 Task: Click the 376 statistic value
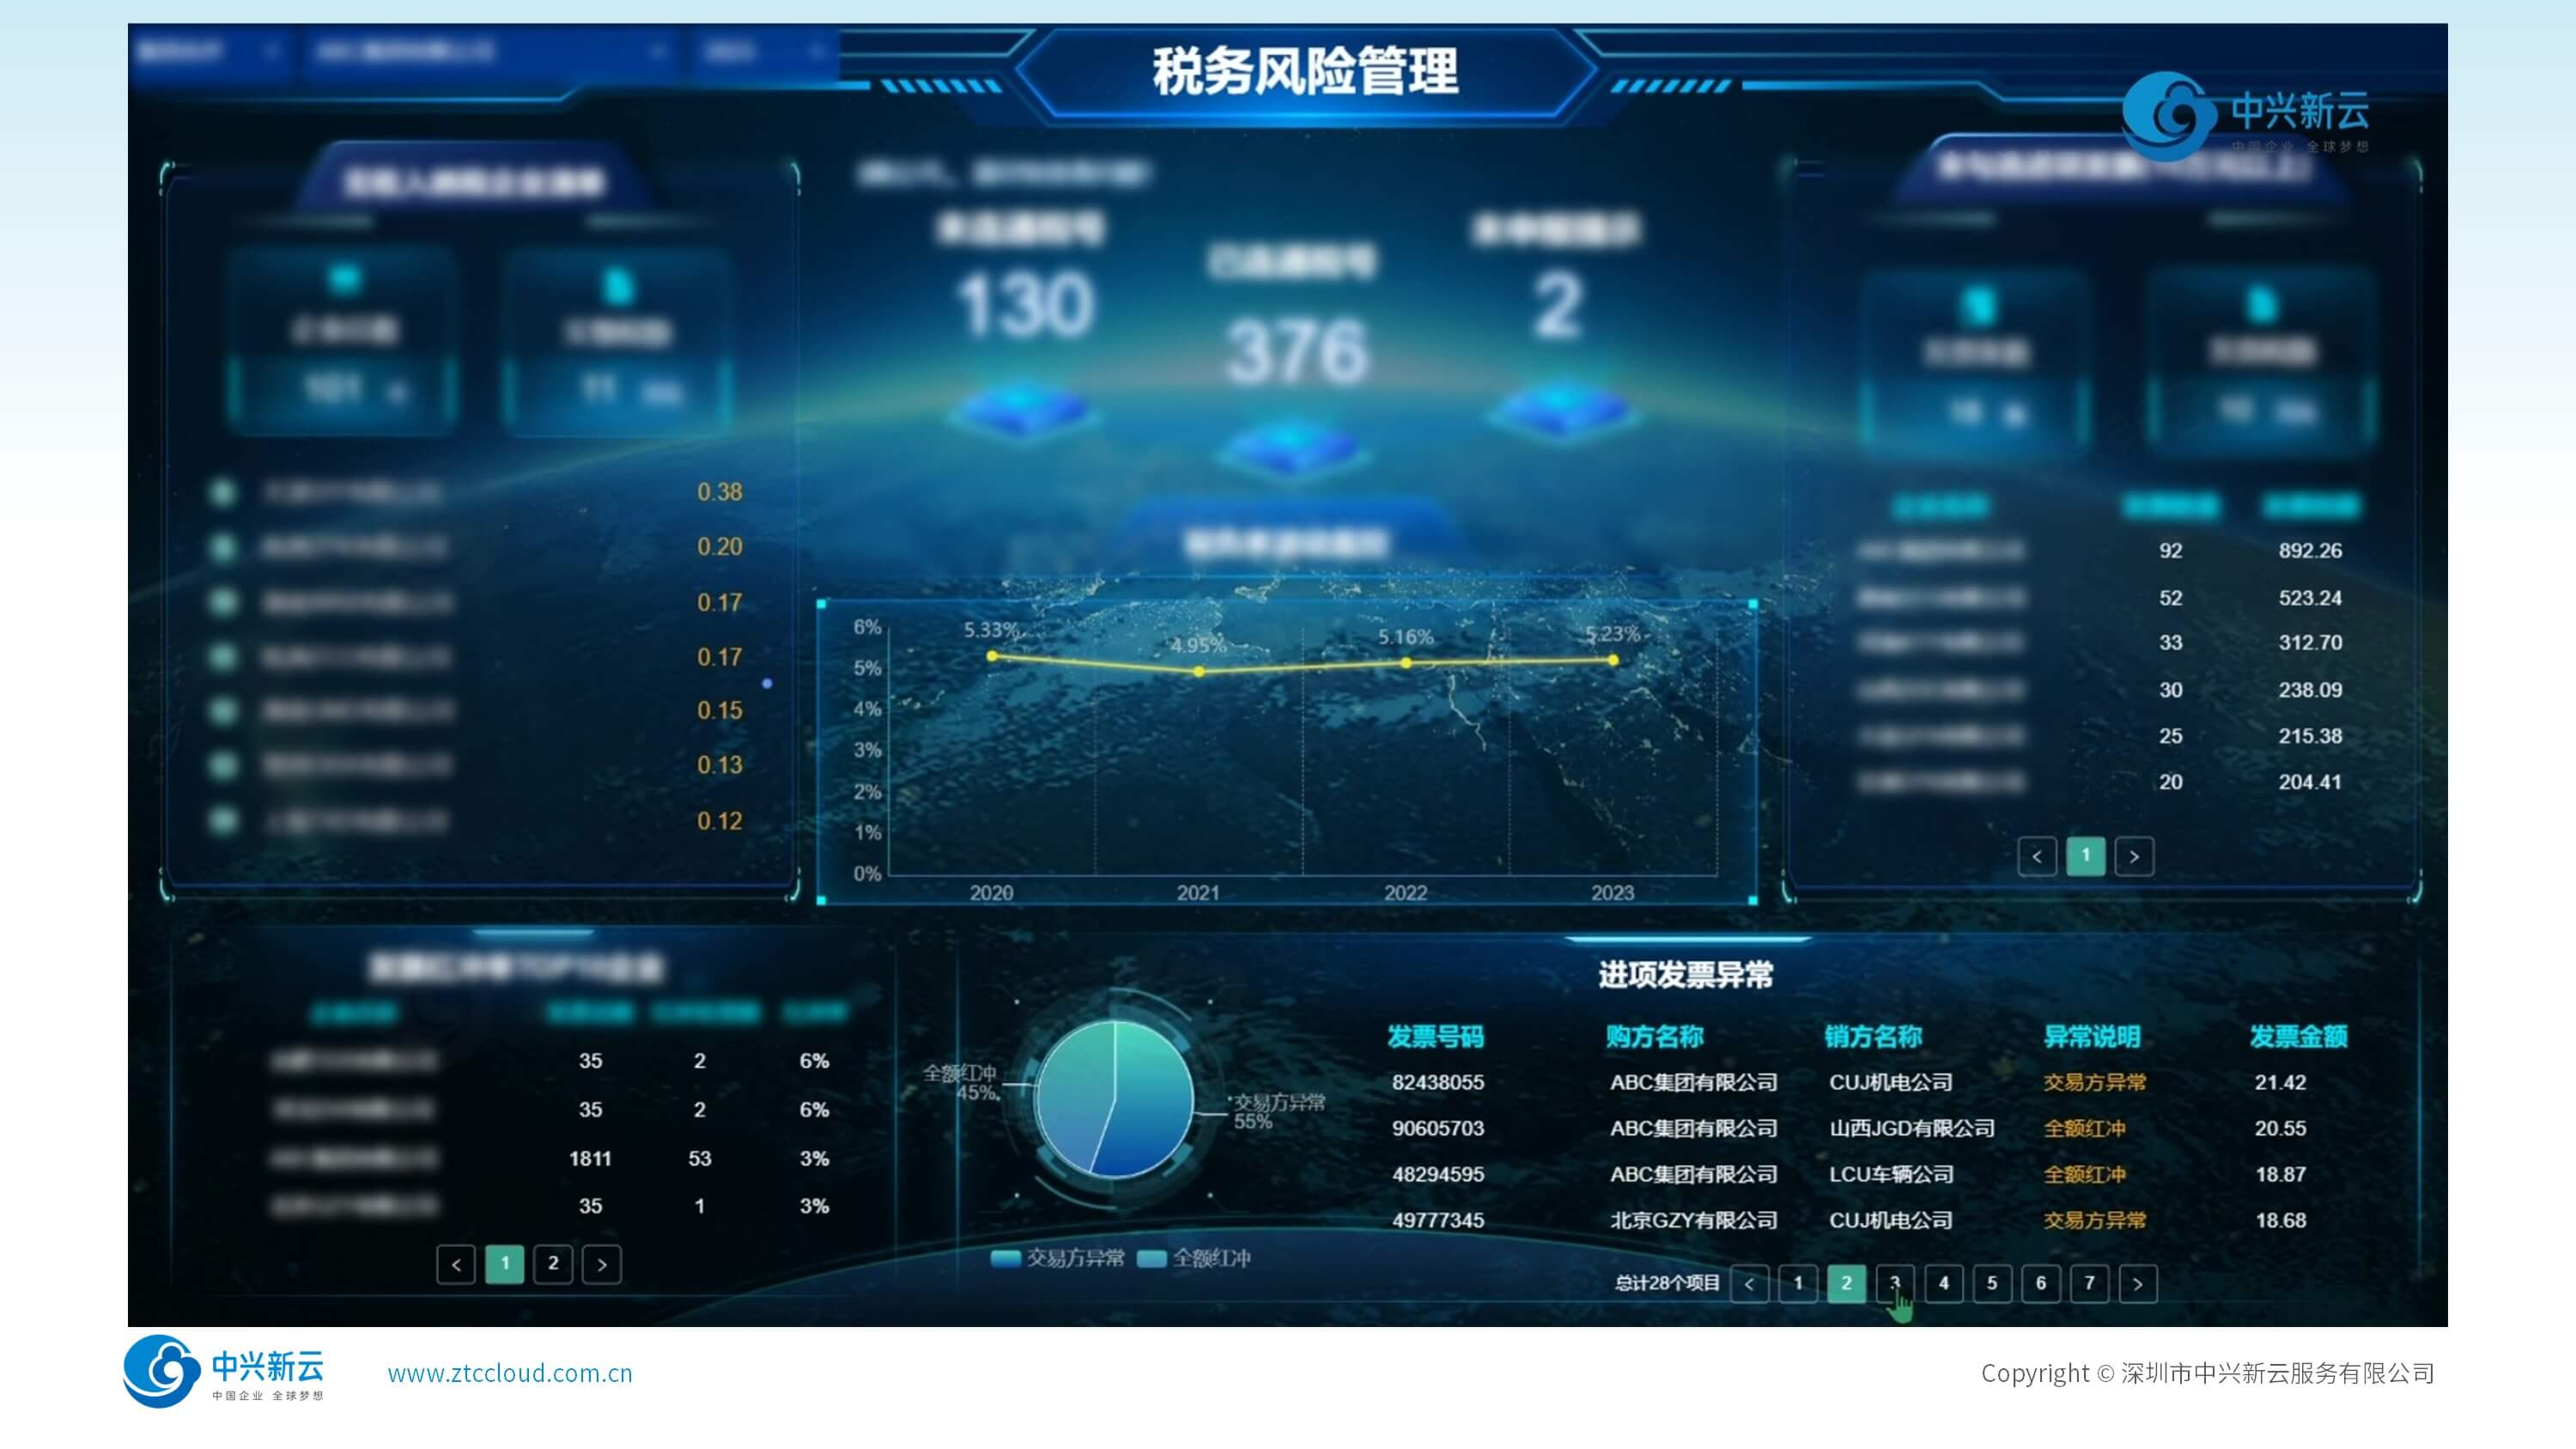pos(1297,352)
